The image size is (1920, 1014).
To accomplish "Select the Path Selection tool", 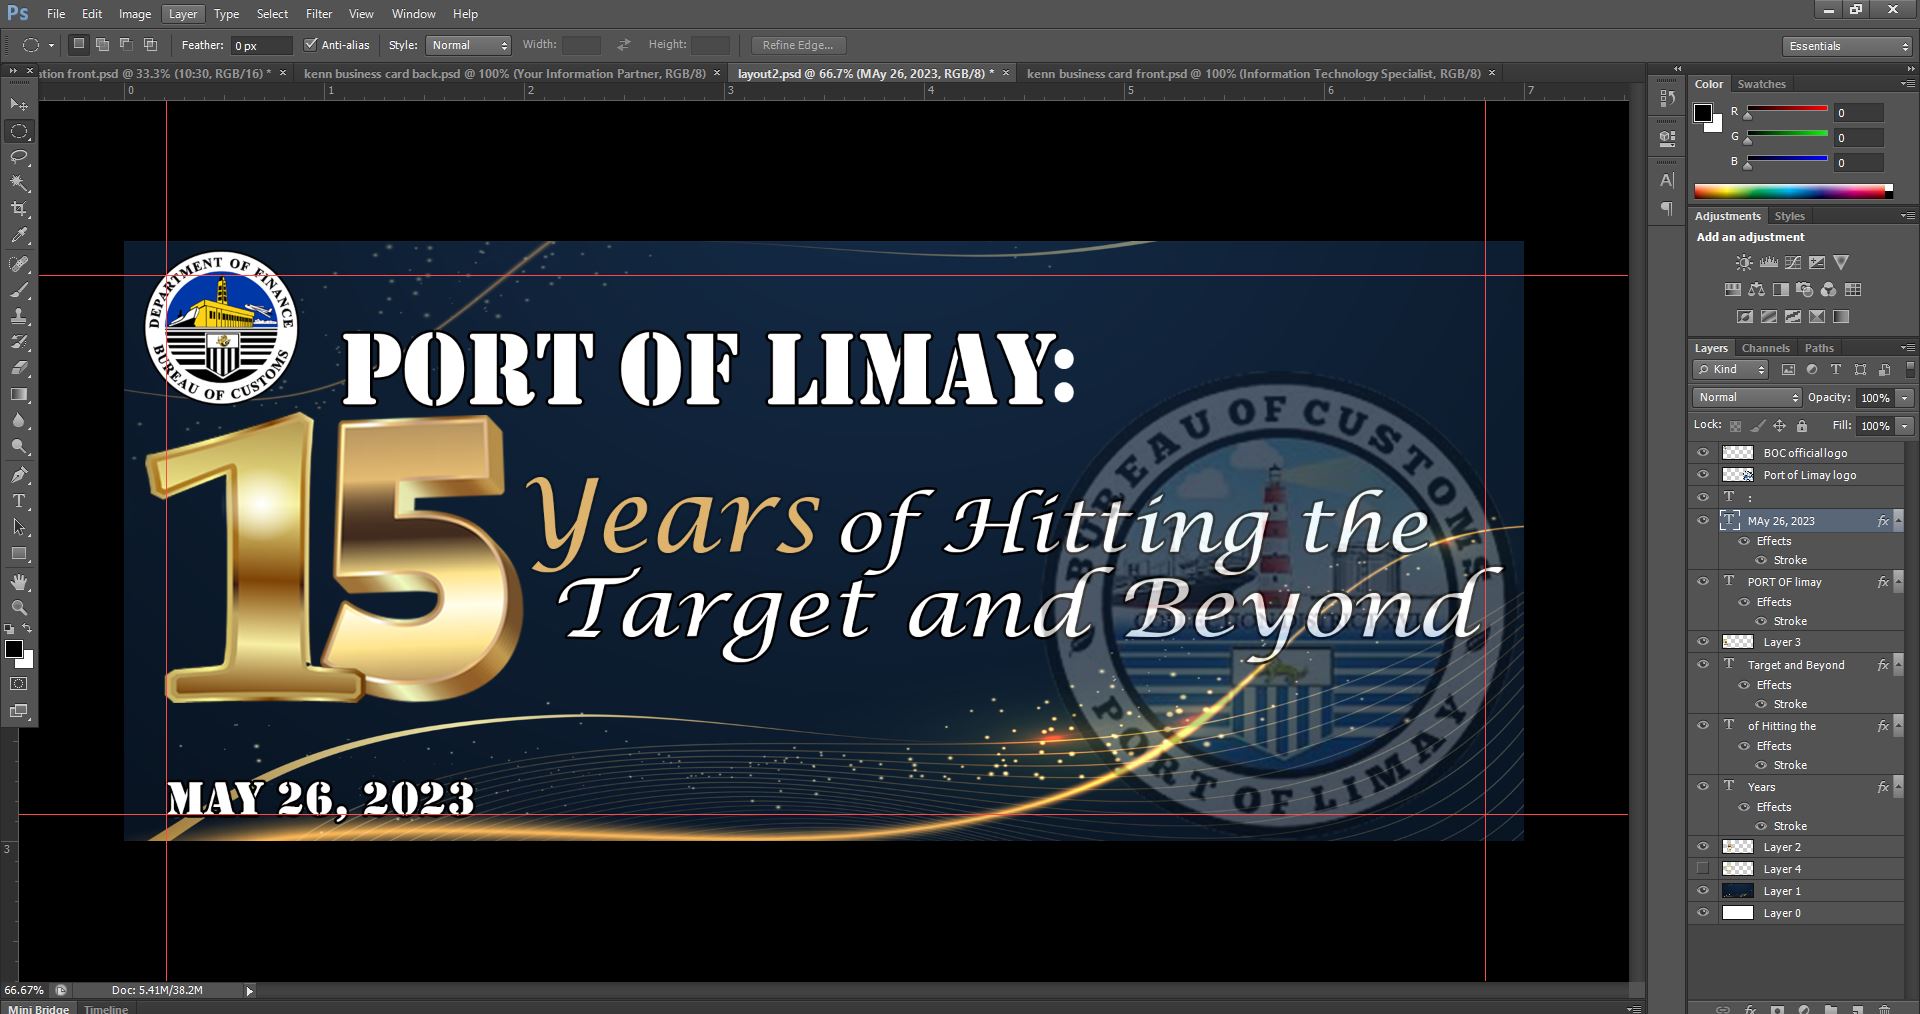I will point(19,527).
